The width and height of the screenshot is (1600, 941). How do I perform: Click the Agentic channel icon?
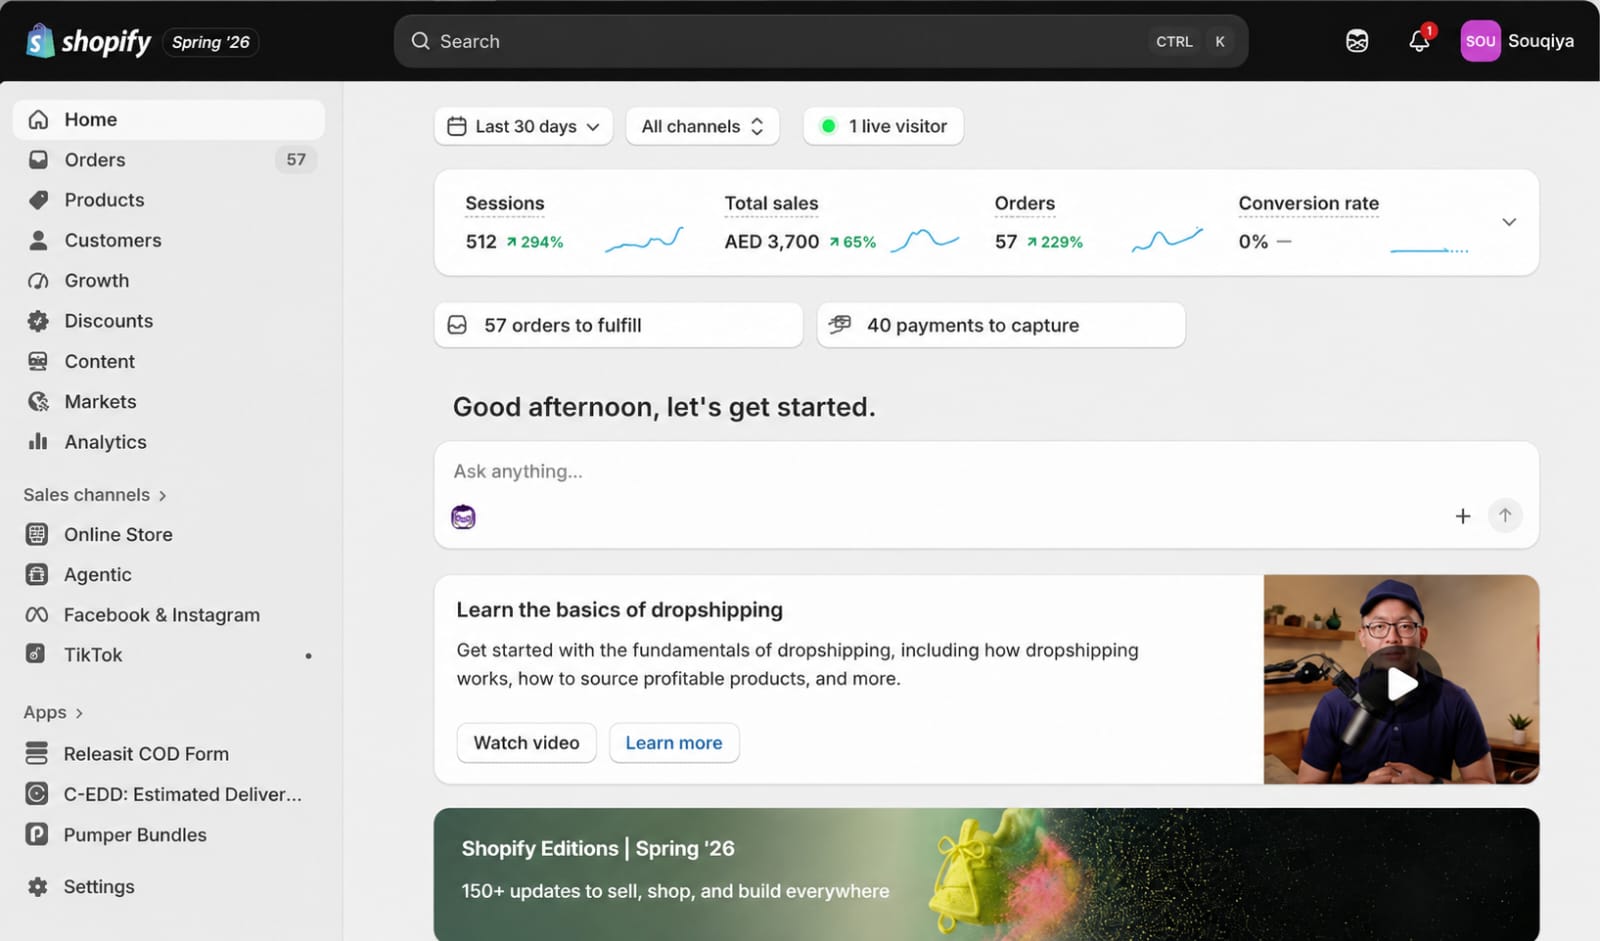click(37, 575)
